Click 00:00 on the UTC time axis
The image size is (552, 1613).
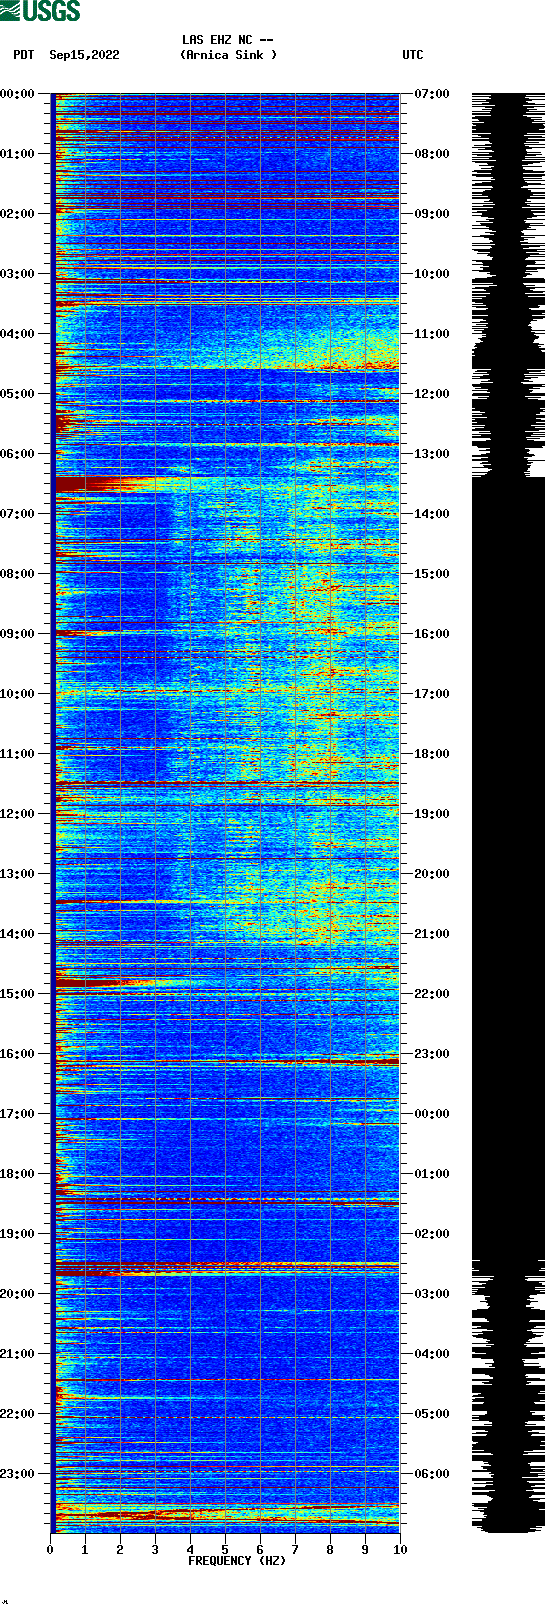pyautogui.click(x=432, y=1114)
